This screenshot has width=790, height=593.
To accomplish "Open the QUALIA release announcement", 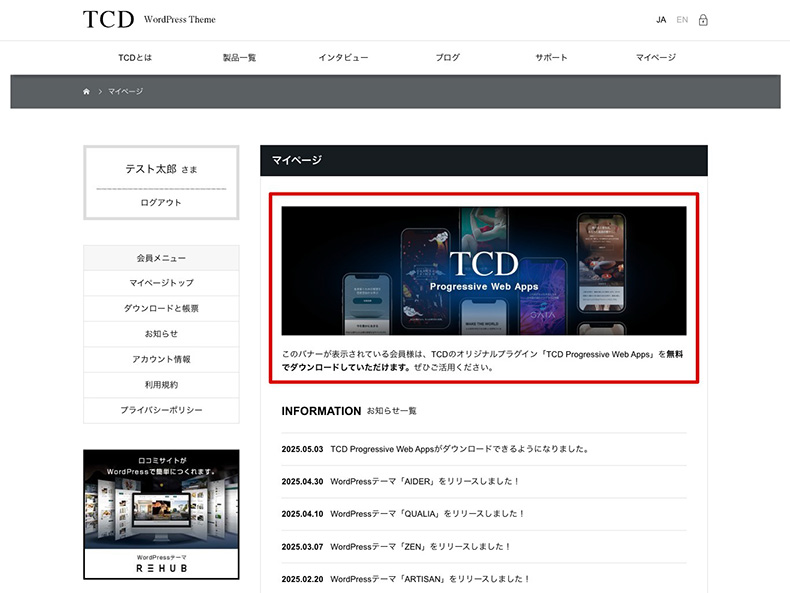I will (x=427, y=514).
